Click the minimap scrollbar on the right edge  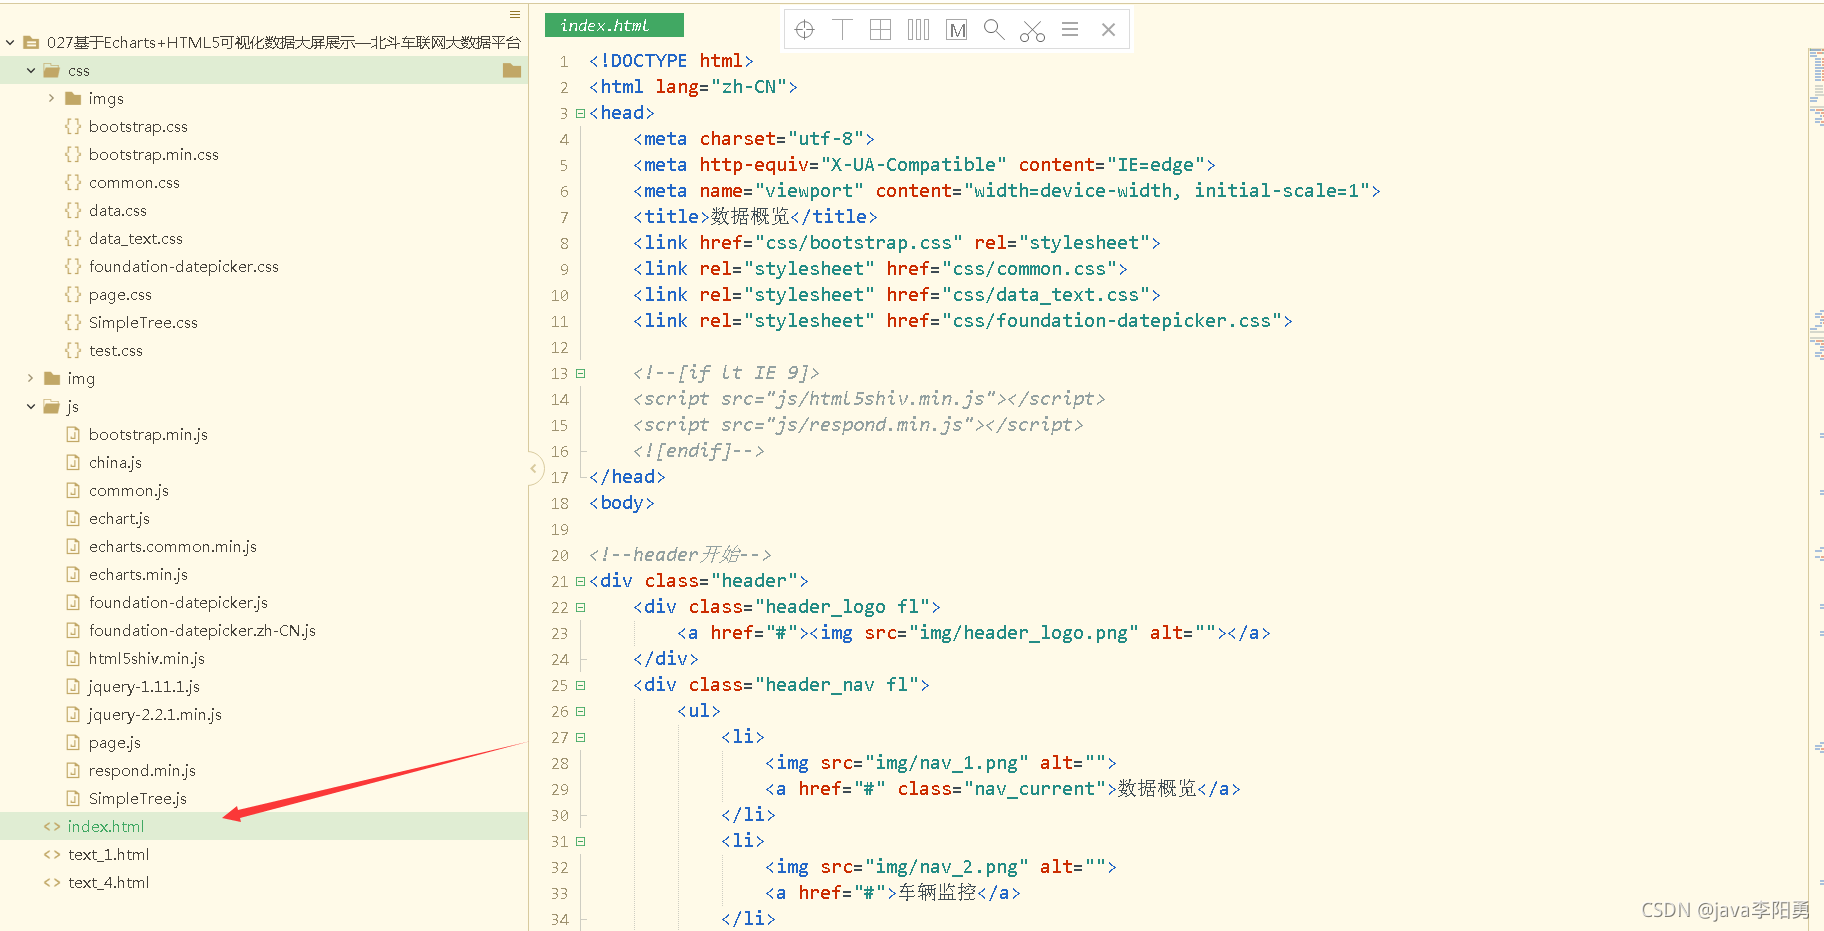coord(1816,200)
